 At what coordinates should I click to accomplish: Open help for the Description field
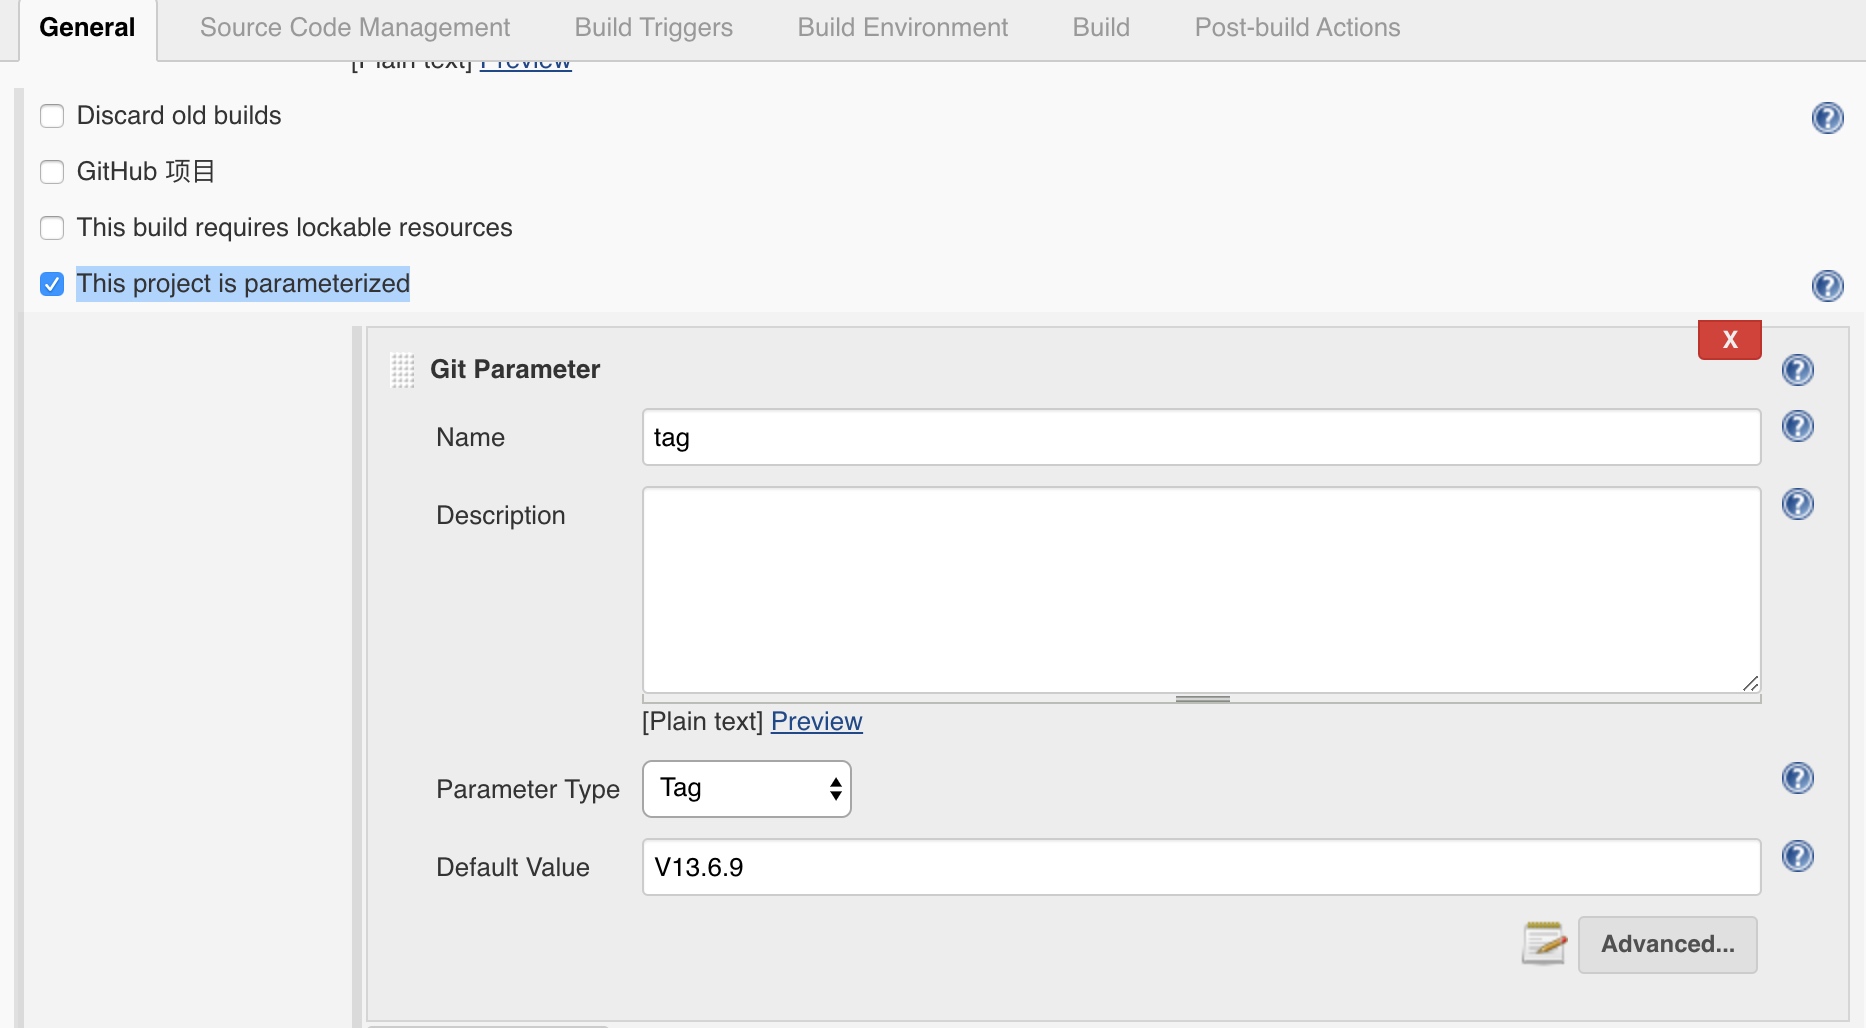[1797, 504]
